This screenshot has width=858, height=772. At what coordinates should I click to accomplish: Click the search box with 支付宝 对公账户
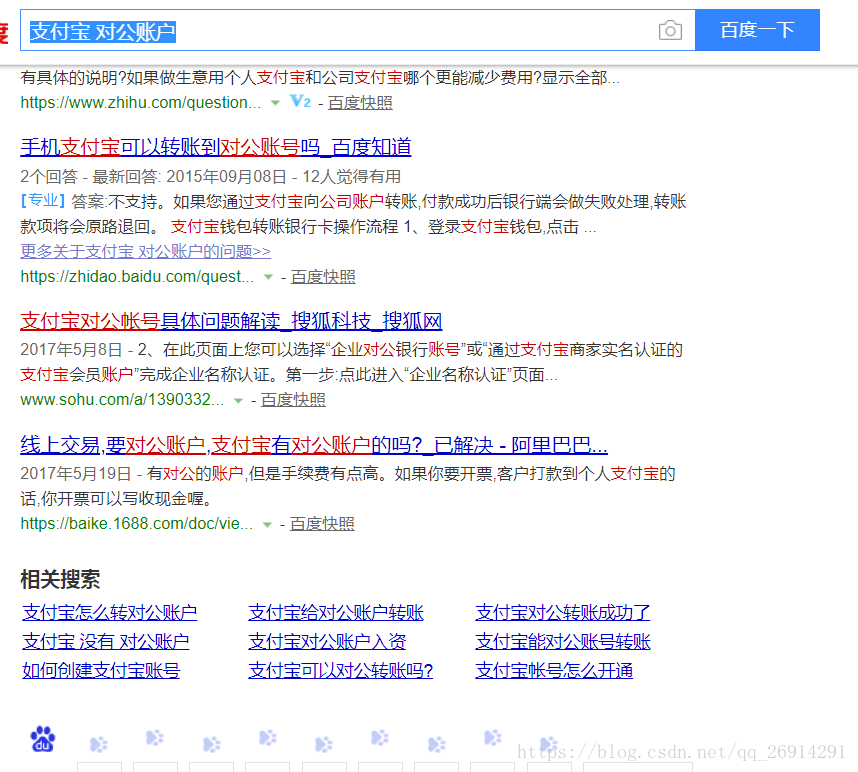pos(357,30)
